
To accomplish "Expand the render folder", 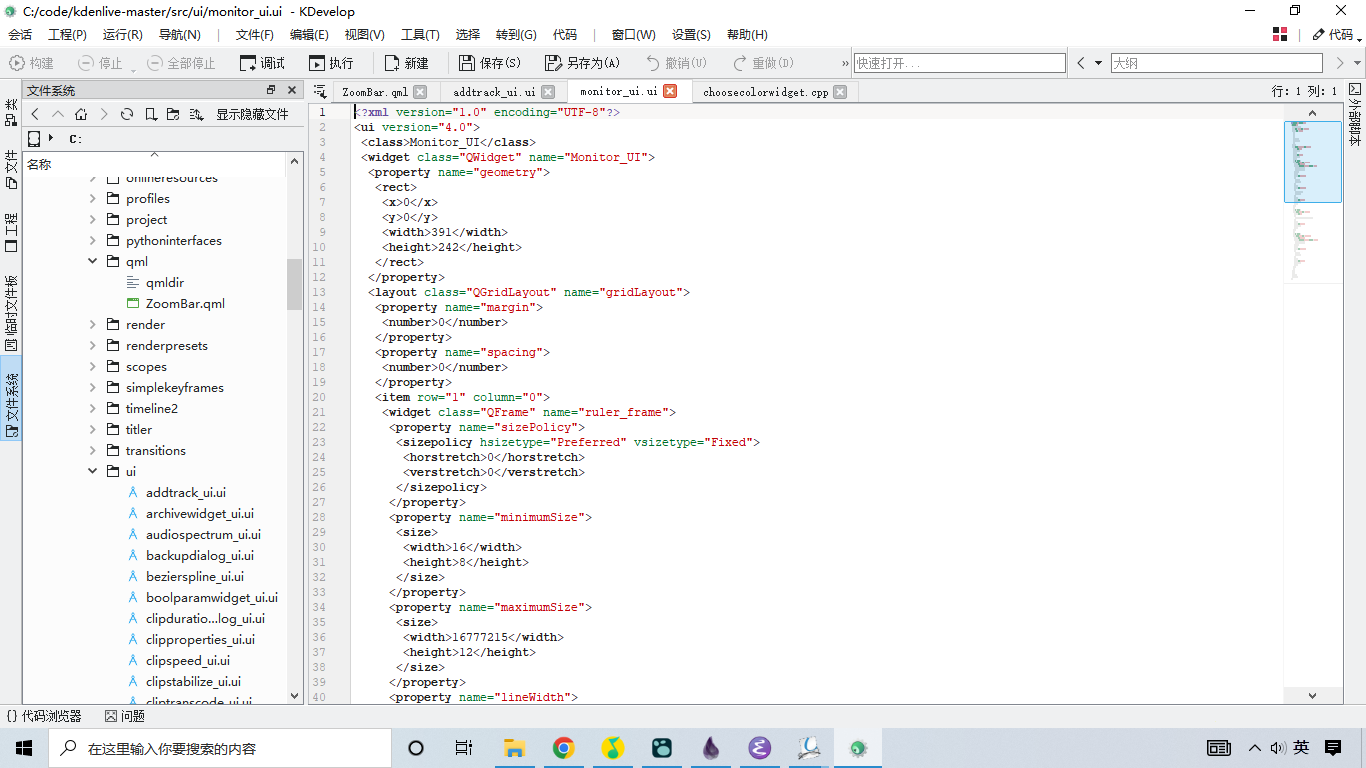I will click(93, 324).
